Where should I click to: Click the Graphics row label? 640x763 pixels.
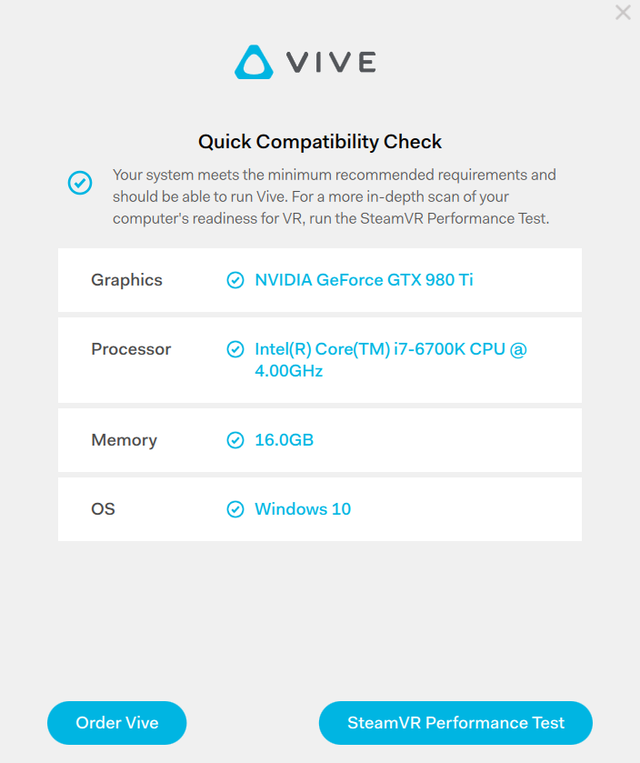126,280
